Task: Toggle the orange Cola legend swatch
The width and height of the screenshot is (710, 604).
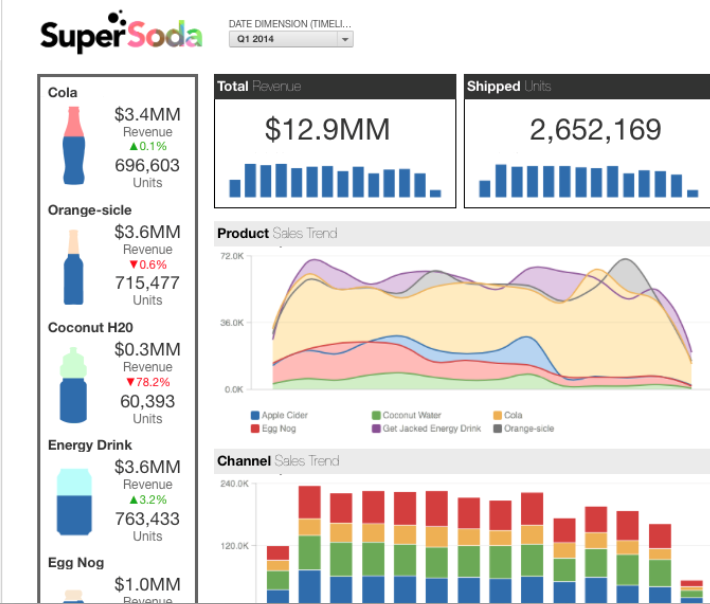Action: click(x=497, y=415)
